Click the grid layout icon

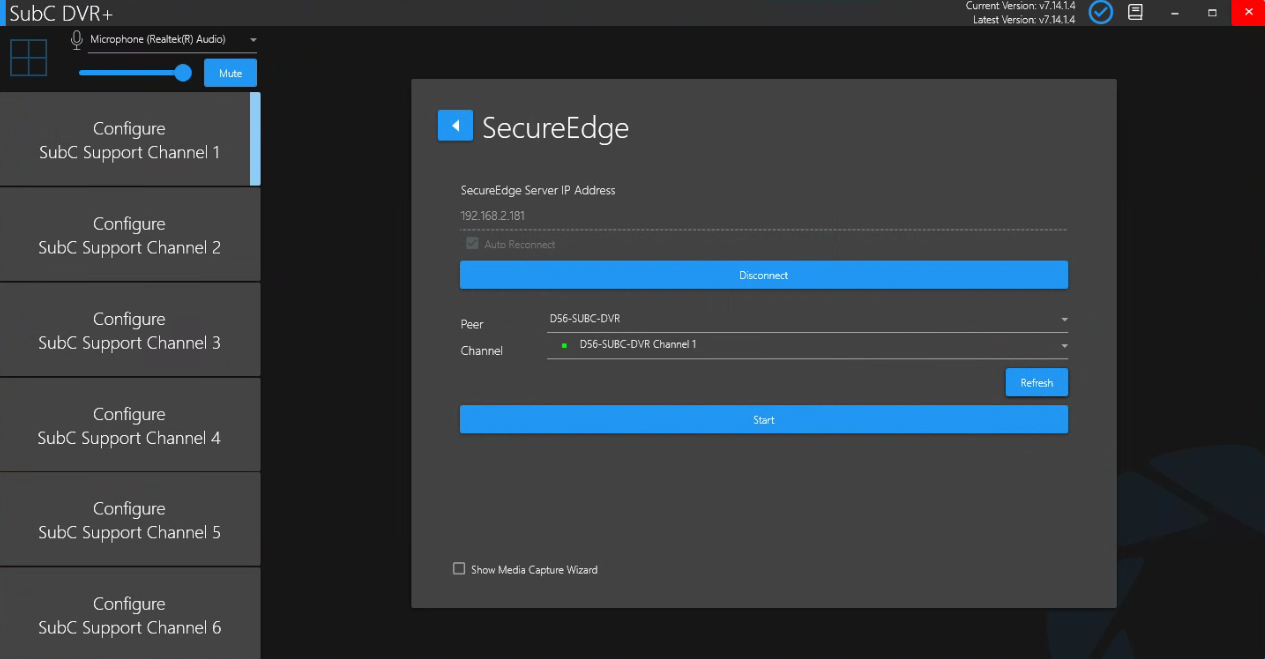(x=29, y=58)
